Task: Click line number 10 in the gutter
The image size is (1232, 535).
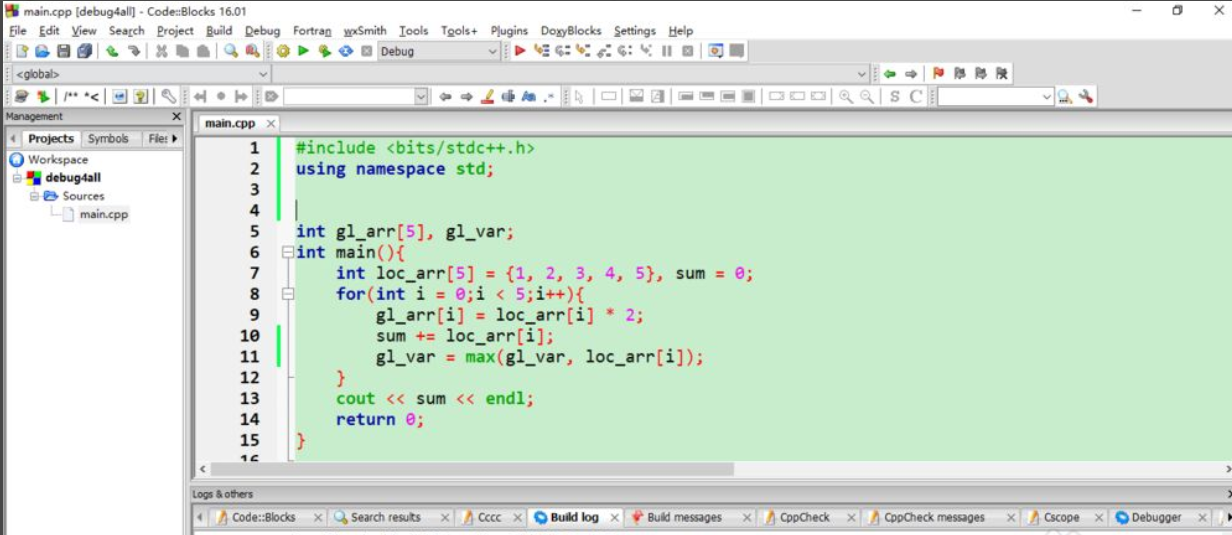Action: tap(249, 335)
